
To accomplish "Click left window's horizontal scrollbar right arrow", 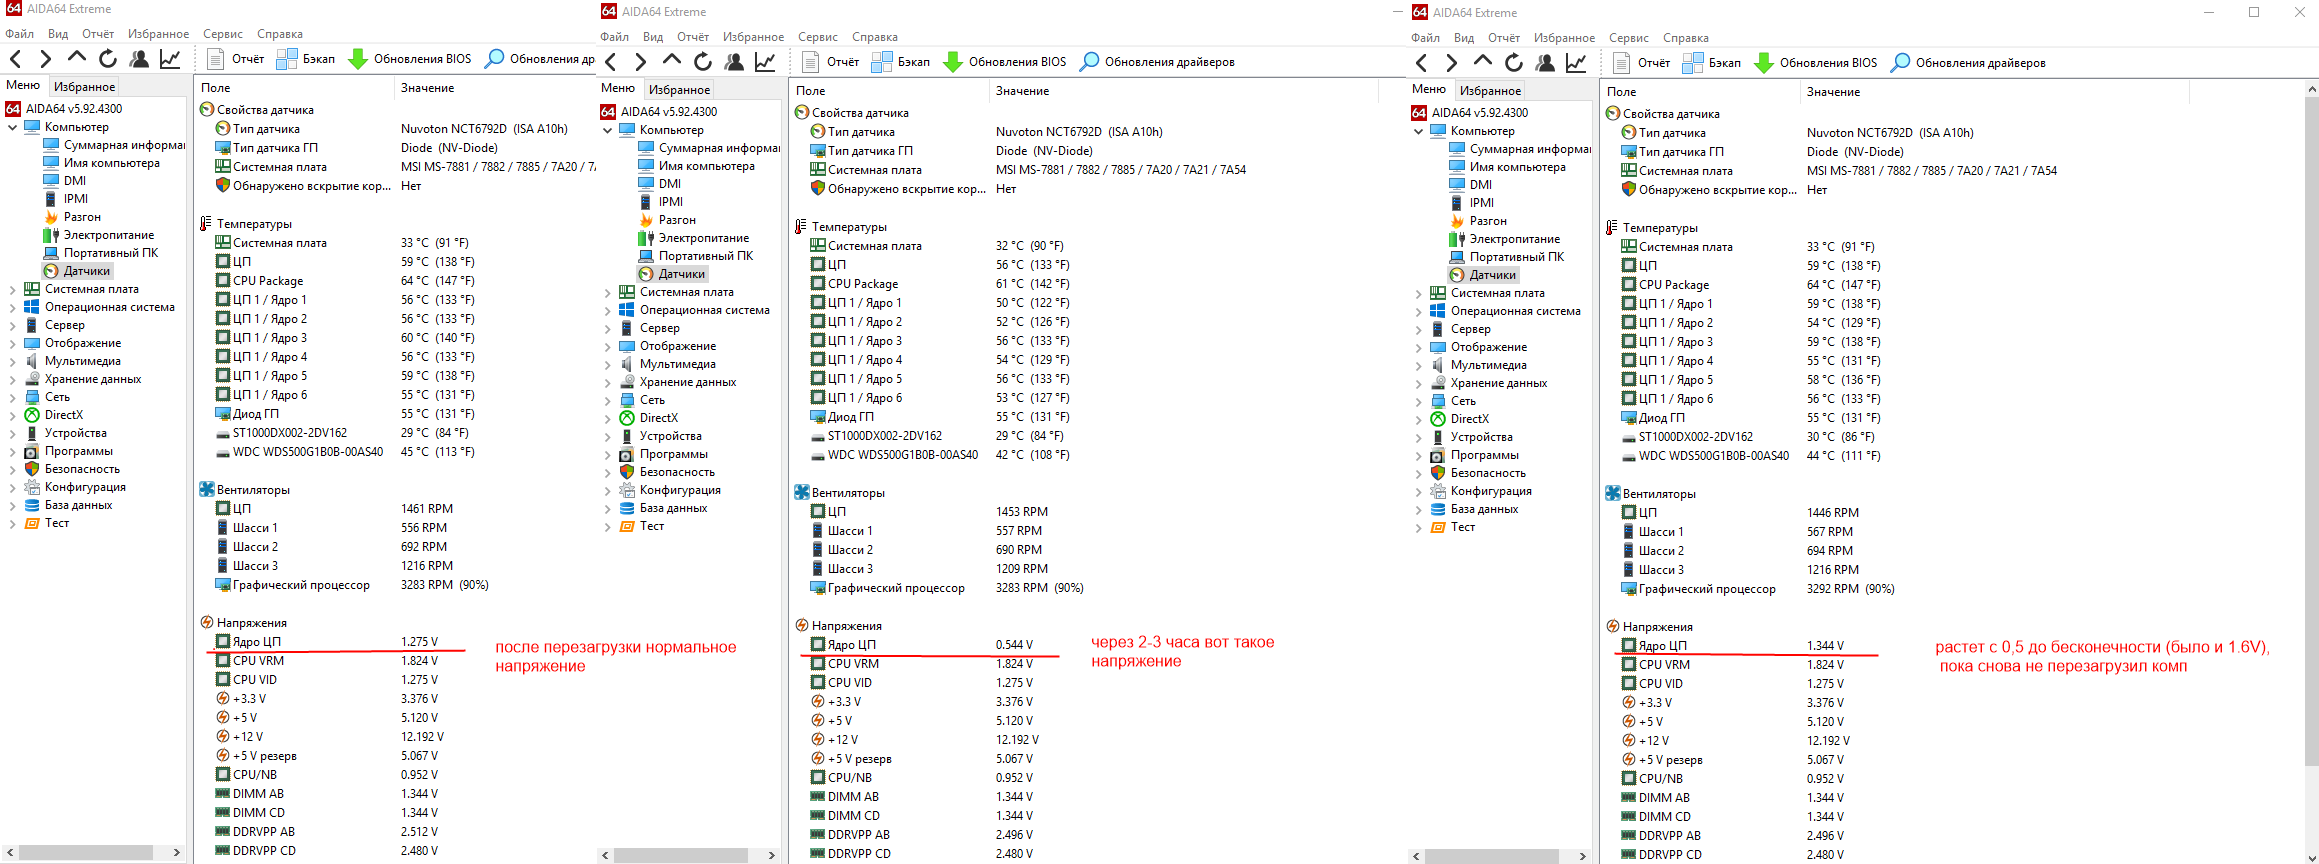I will [x=177, y=853].
